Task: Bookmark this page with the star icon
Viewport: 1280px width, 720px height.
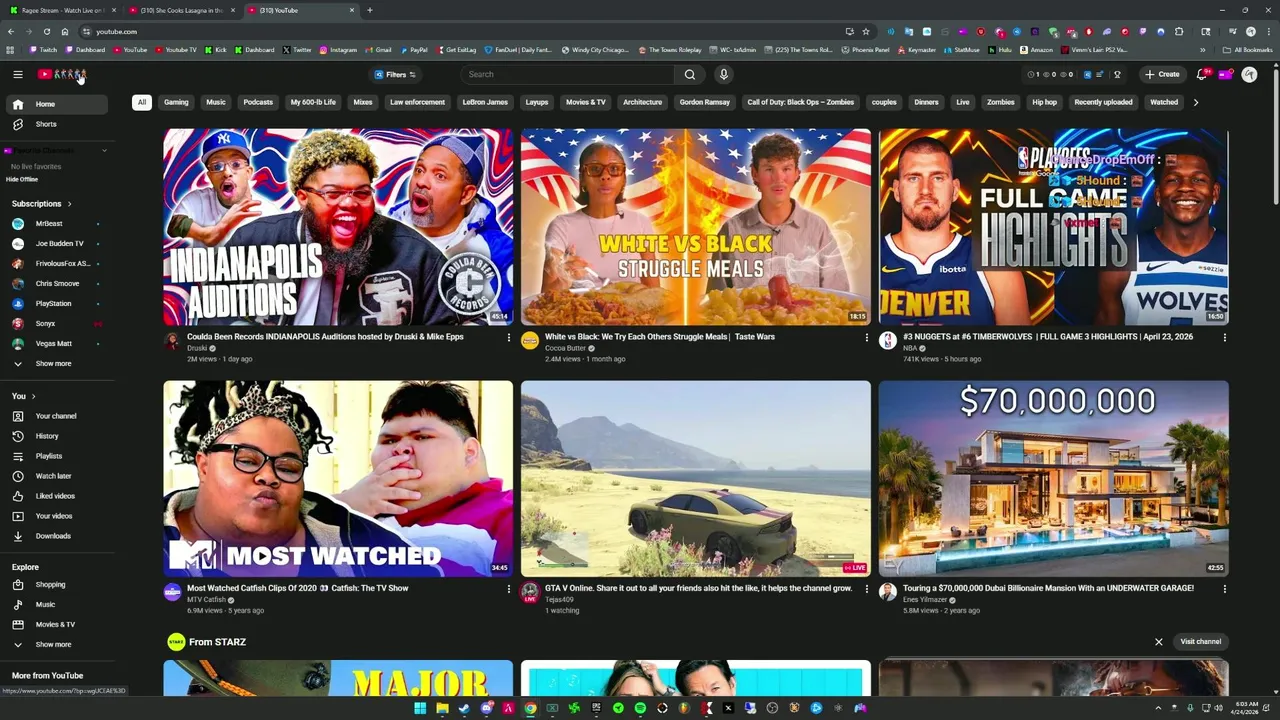Action: pyautogui.click(x=866, y=31)
